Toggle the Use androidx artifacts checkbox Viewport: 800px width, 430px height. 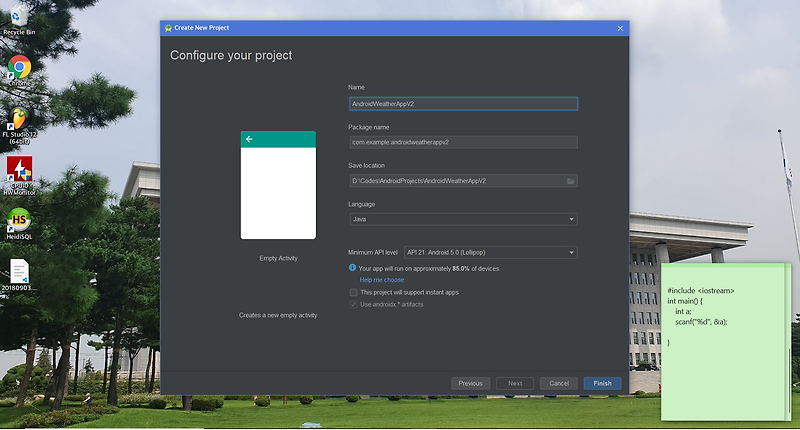tap(353, 305)
